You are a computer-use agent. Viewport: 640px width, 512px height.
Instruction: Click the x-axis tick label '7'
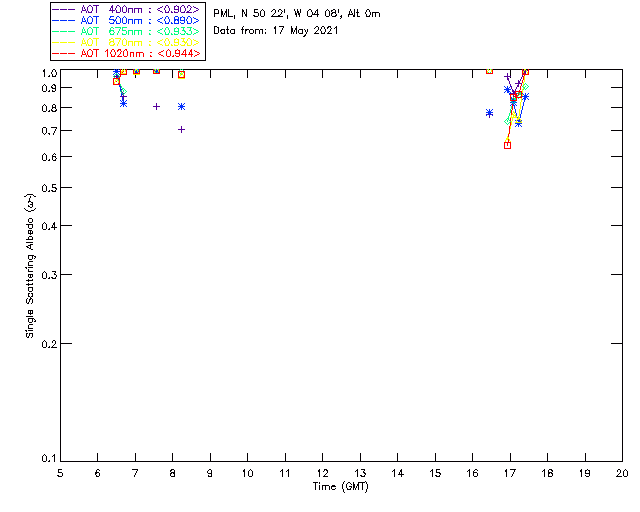click(135, 473)
